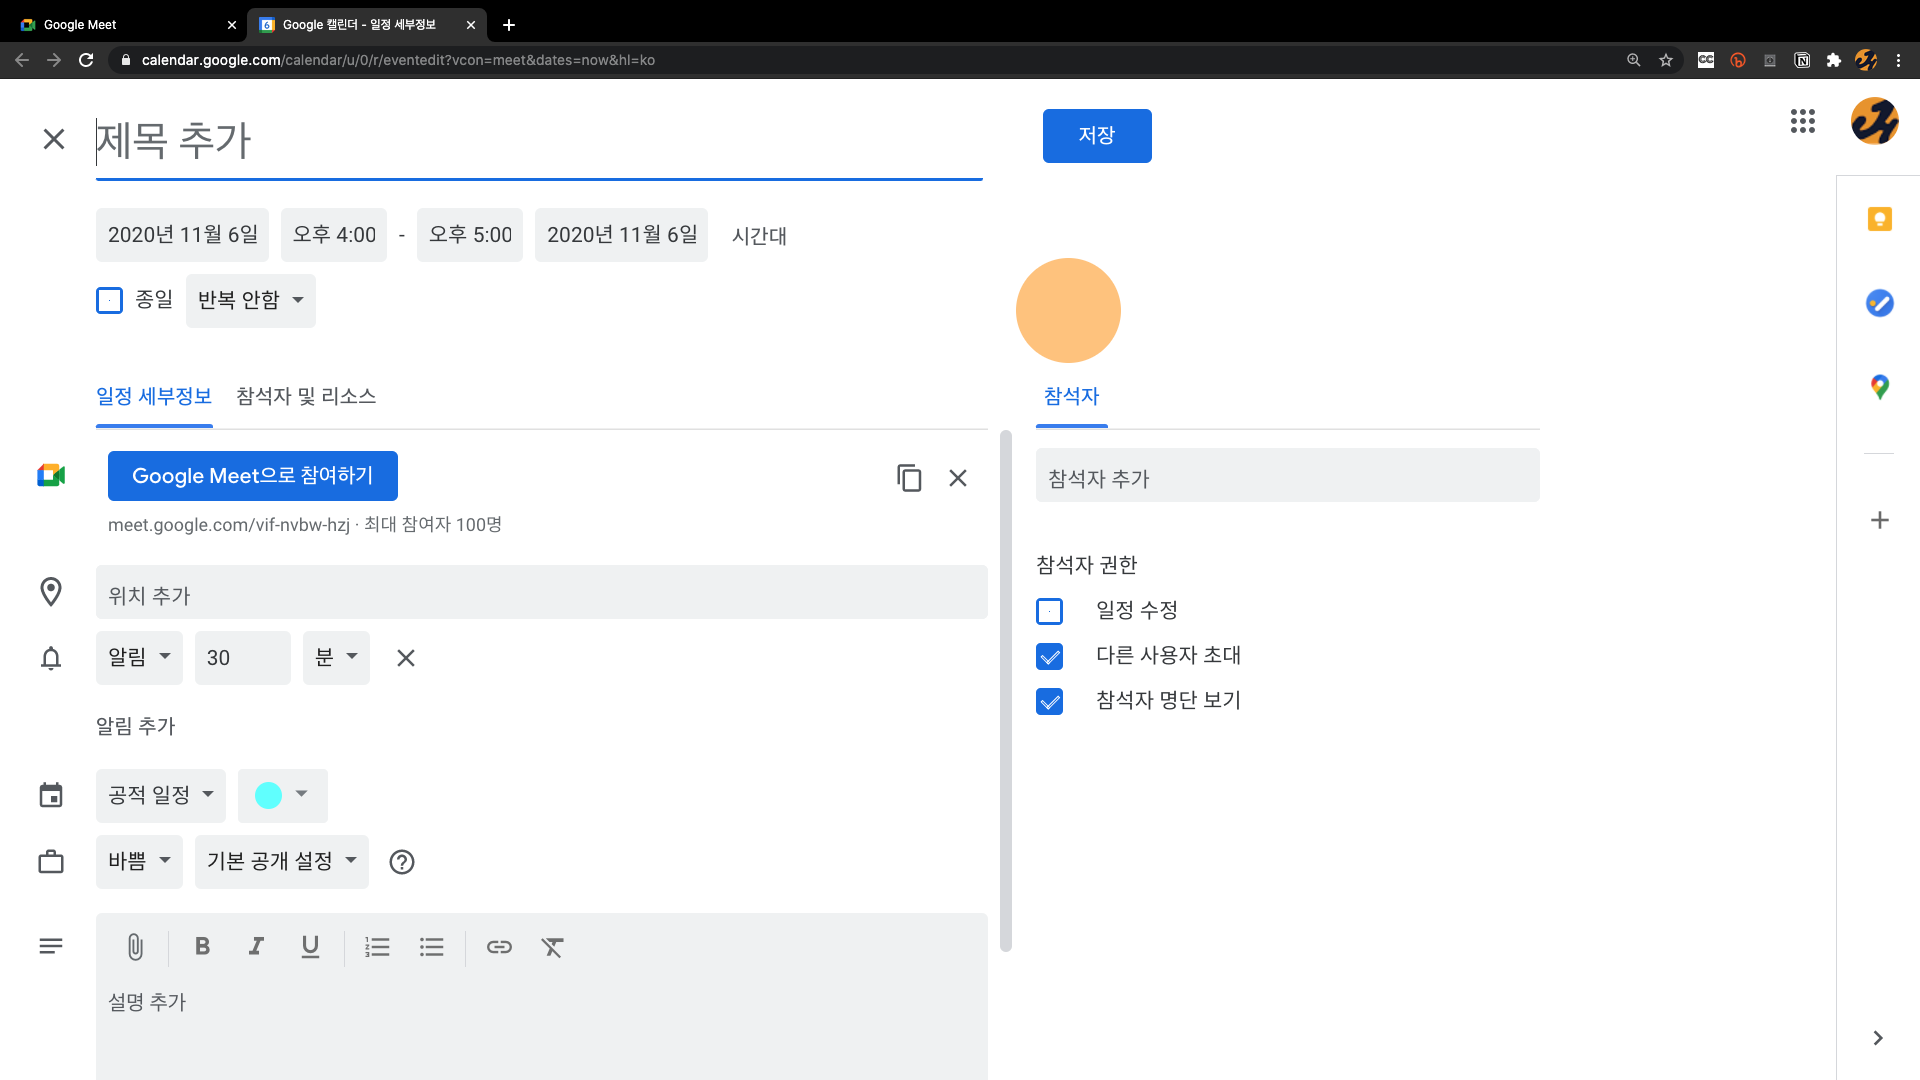Open Google Maps from side panel
The width and height of the screenshot is (1920, 1080).
[1879, 387]
